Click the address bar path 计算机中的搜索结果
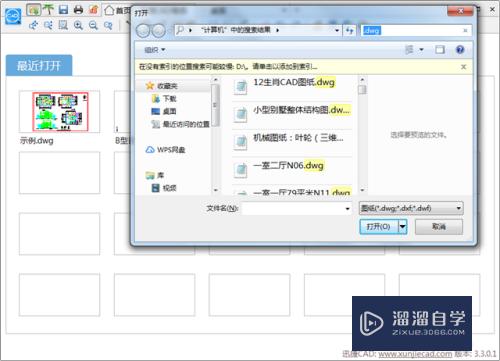 tap(236, 30)
